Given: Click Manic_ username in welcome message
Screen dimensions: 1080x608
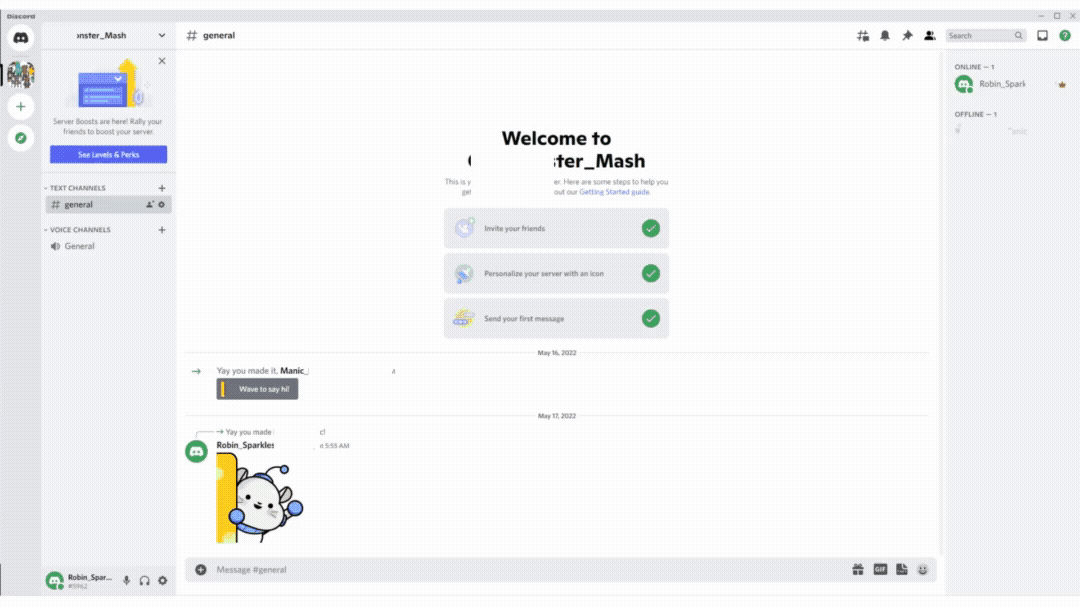Looking at the screenshot, I should [x=294, y=371].
